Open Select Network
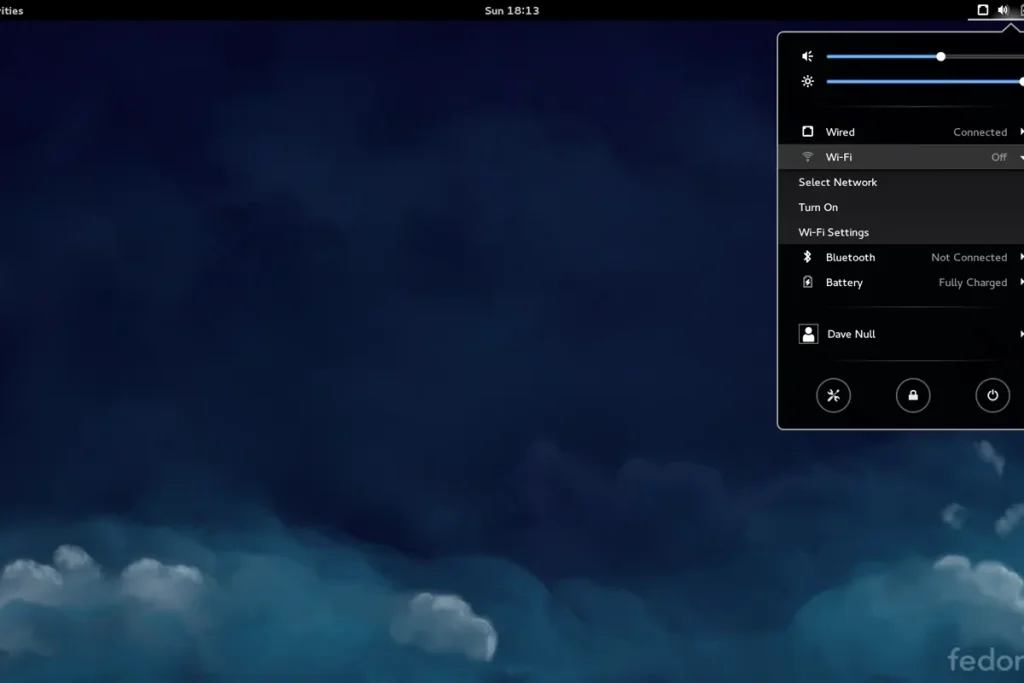Screen dimensions: 1024x683 pyautogui.click(x=837, y=182)
